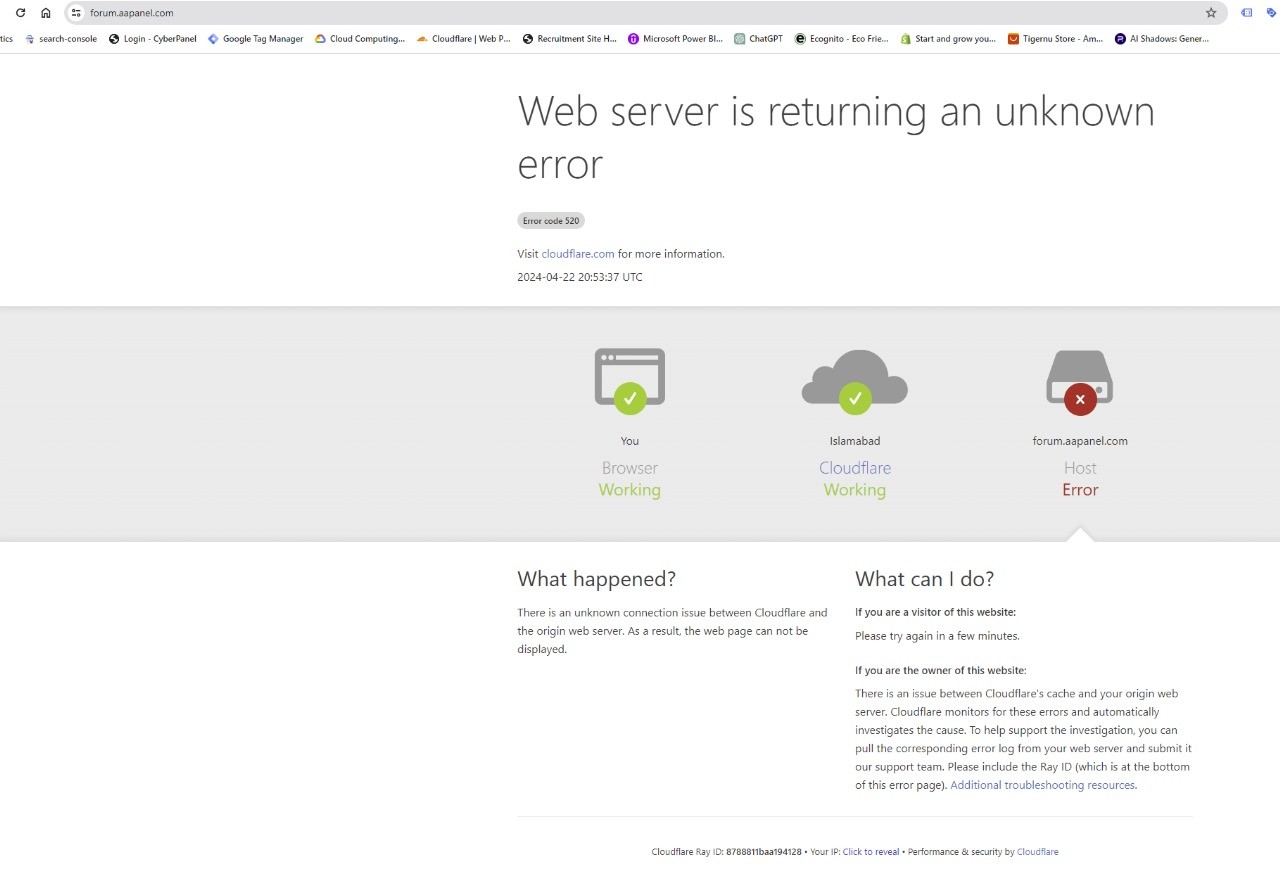Click the host server error icon
Viewport: 1280px width, 878px height.
(1080, 383)
